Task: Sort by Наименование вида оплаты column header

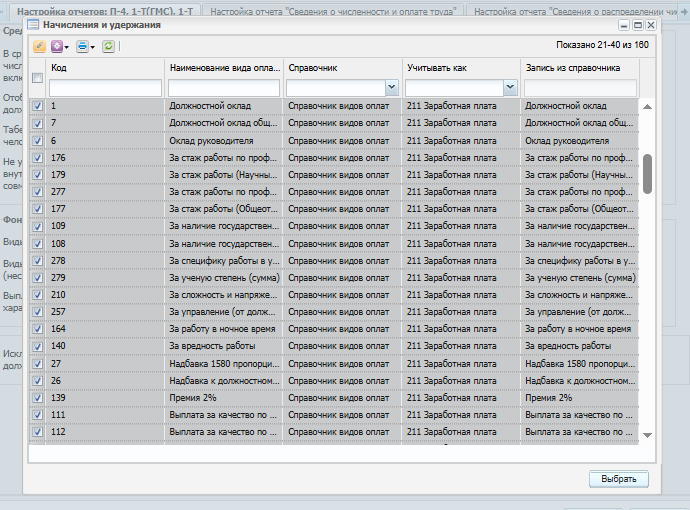Action: [x=224, y=68]
